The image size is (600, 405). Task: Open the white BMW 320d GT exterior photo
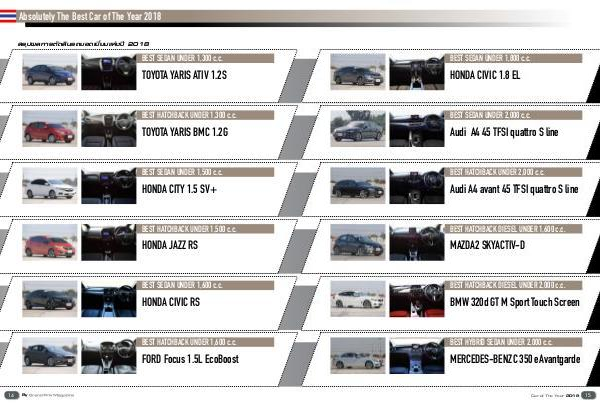click(358, 301)
